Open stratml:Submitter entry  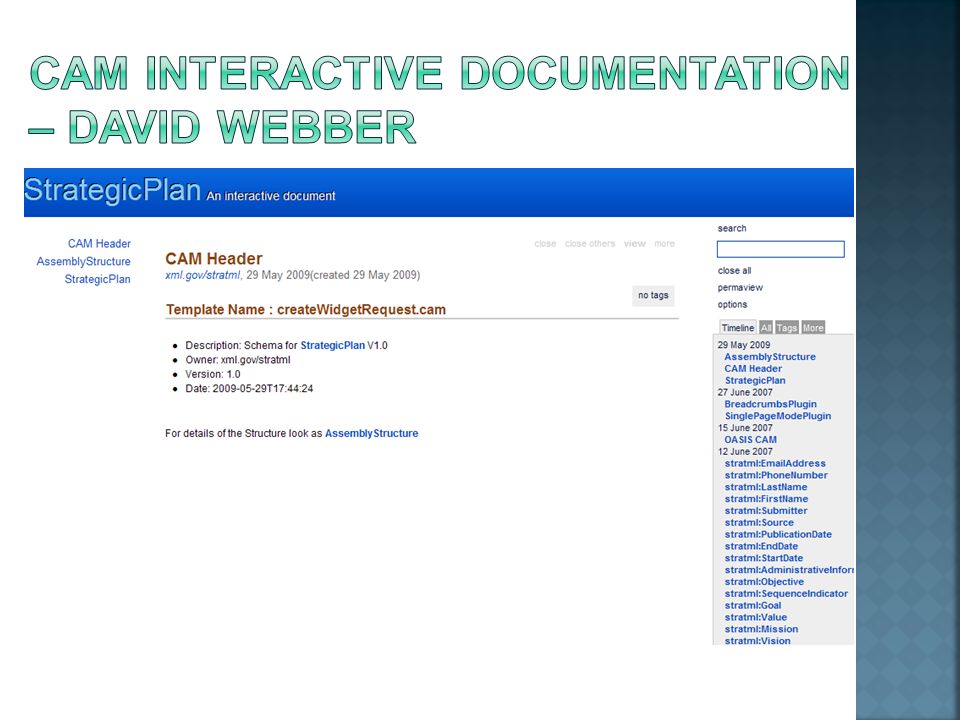(766, 511)
